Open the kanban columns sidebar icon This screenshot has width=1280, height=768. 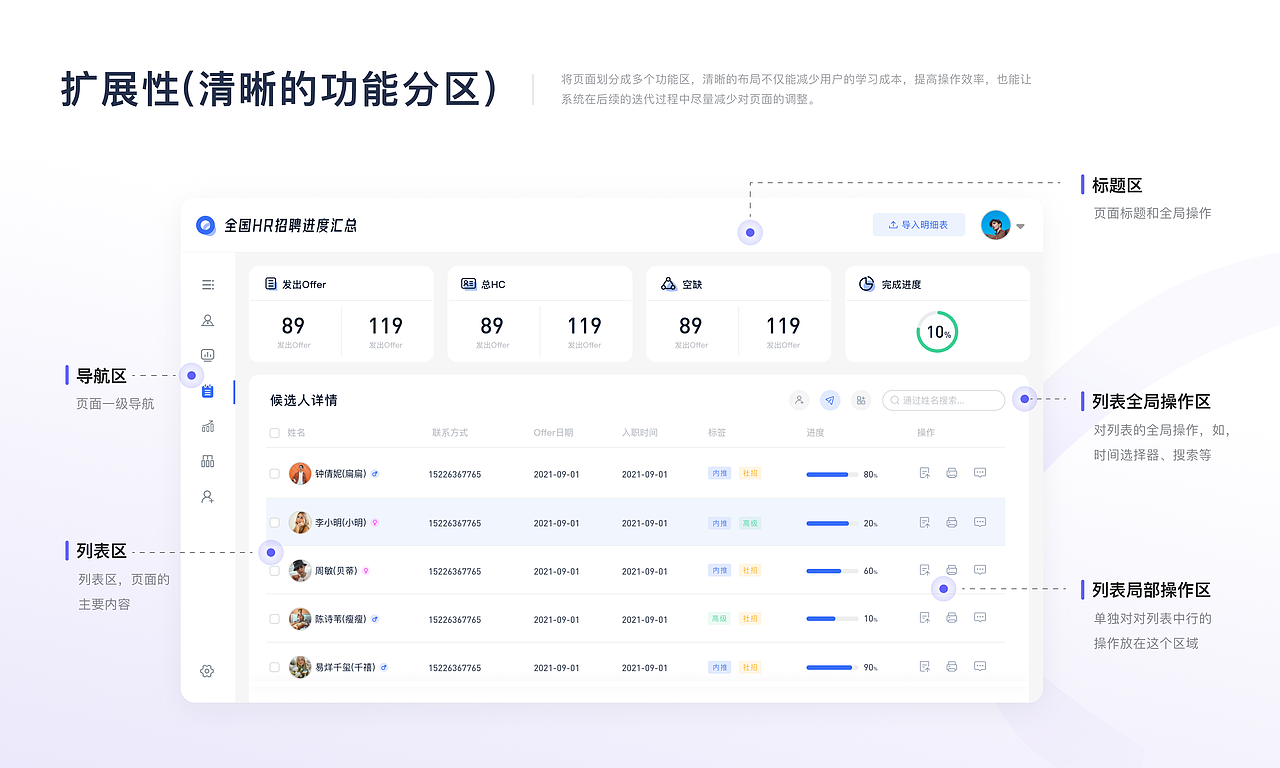pos(208,461)
